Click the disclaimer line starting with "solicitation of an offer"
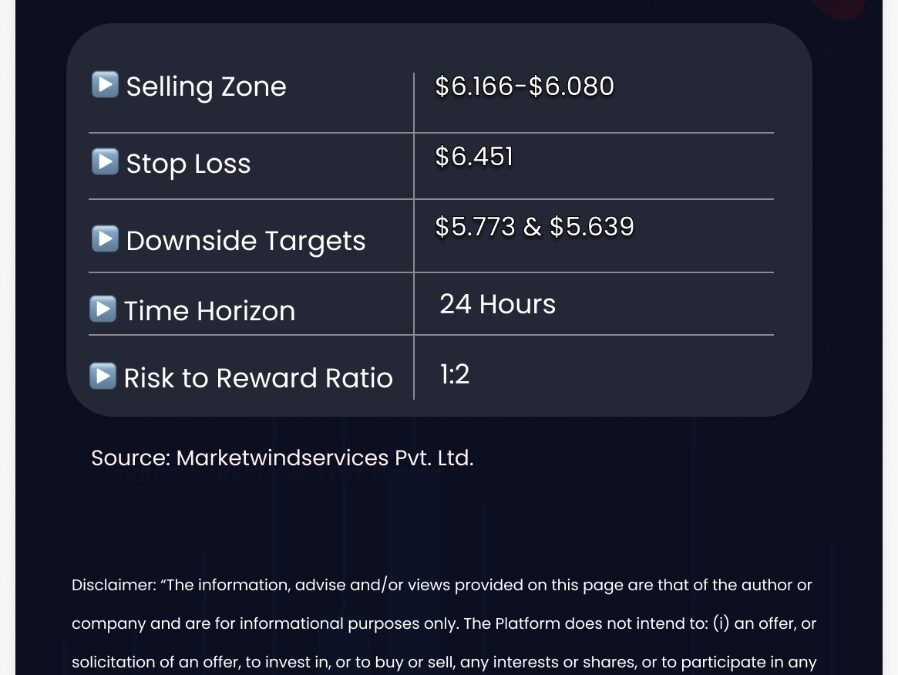Image resolution: width=898 pixels, height=675 pixels. click(444, 662)
